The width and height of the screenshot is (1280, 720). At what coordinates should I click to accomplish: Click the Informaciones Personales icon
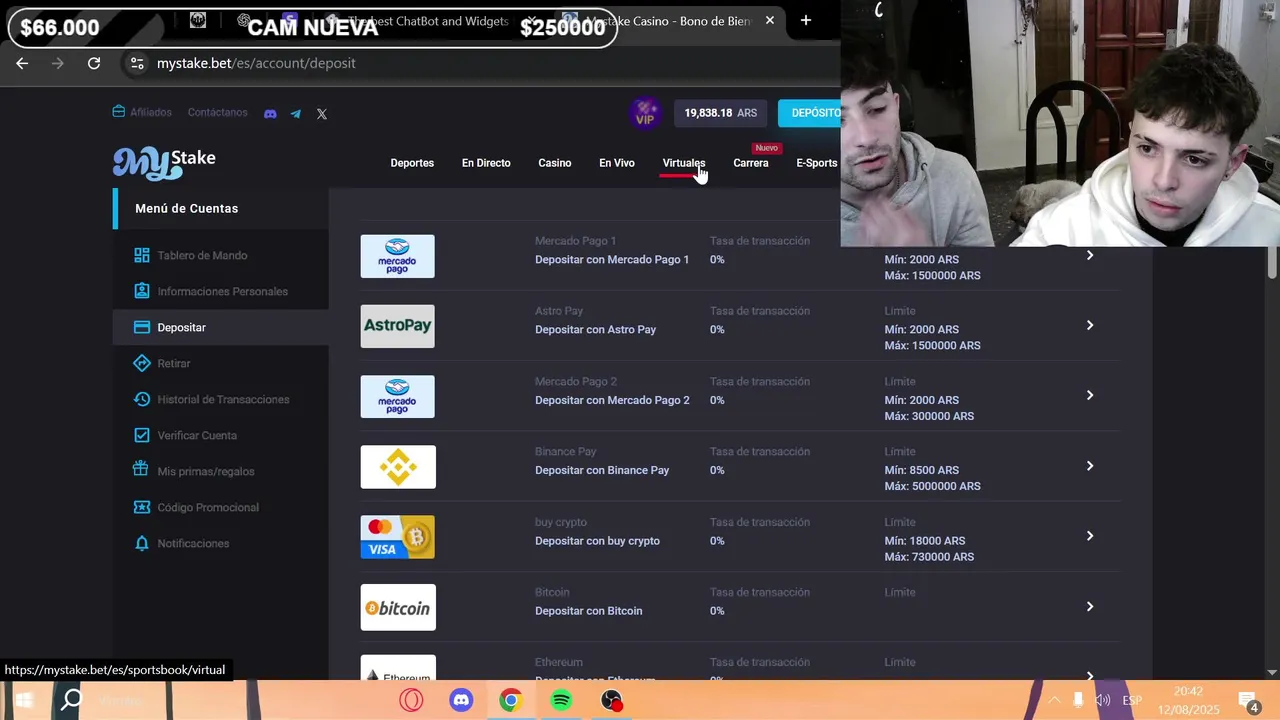coord(141,291)
